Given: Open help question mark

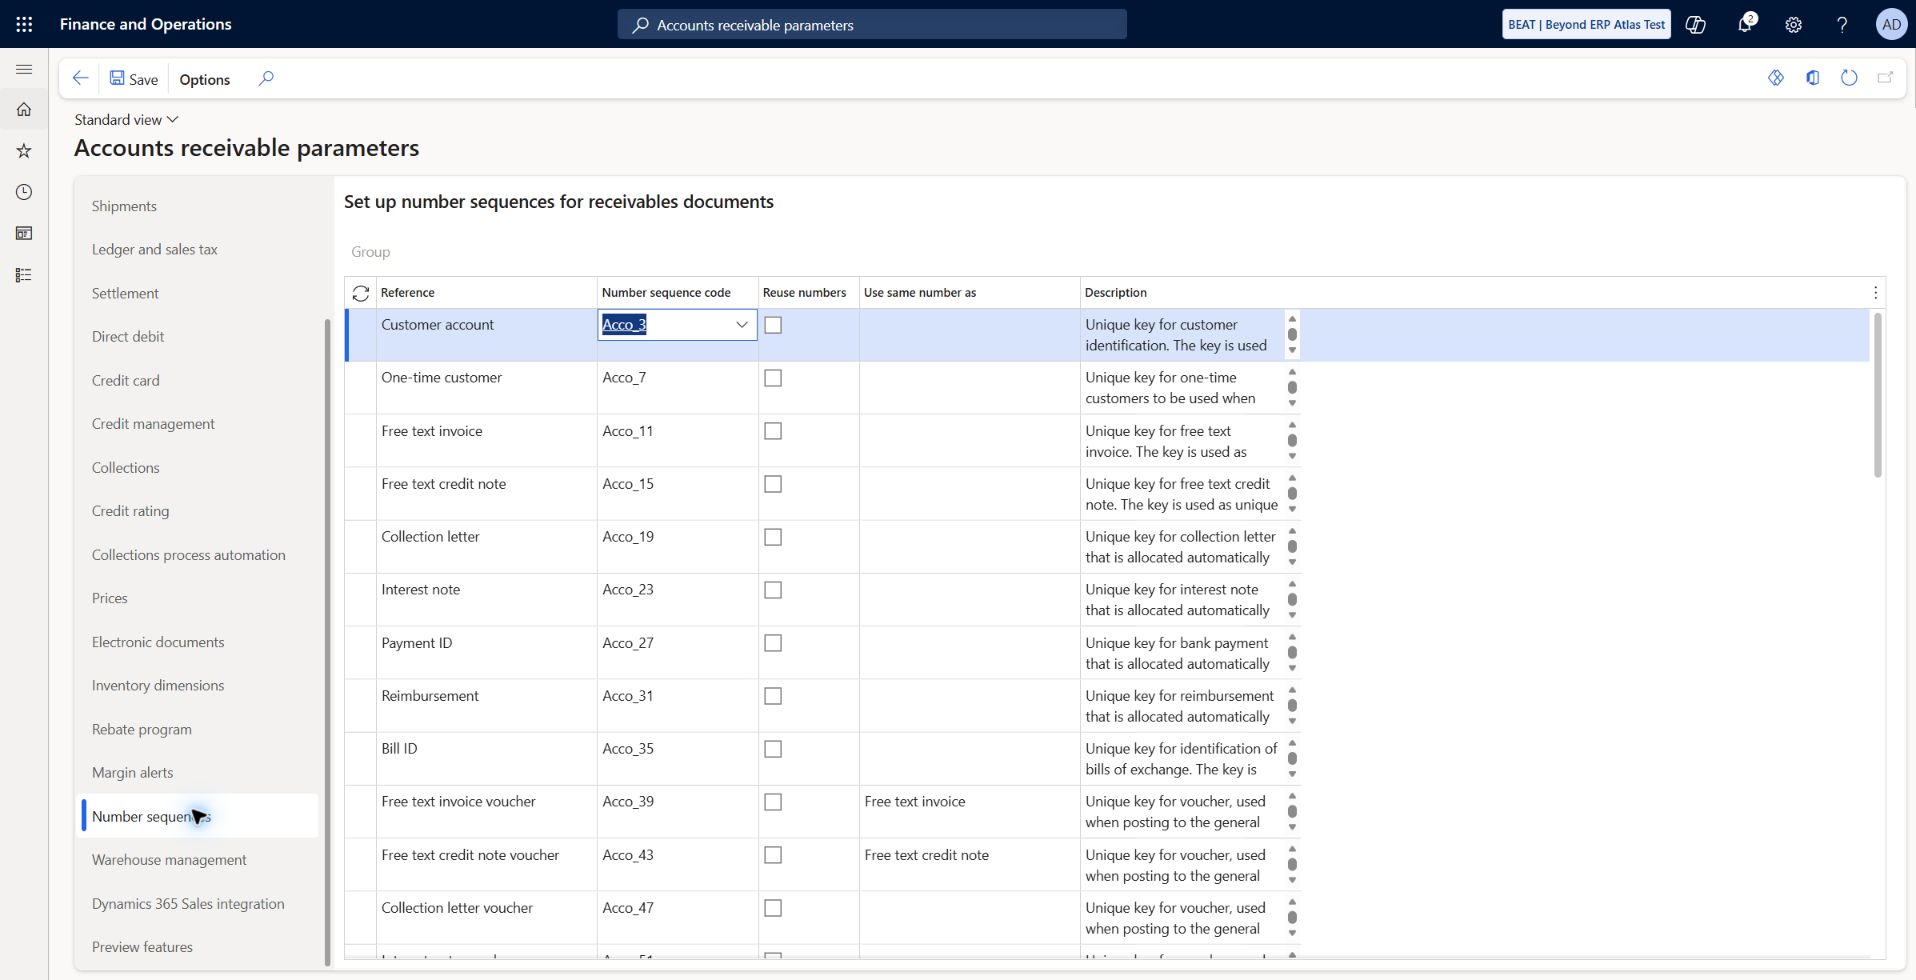Looking at the screenshot, I should tap(1842, 24).
